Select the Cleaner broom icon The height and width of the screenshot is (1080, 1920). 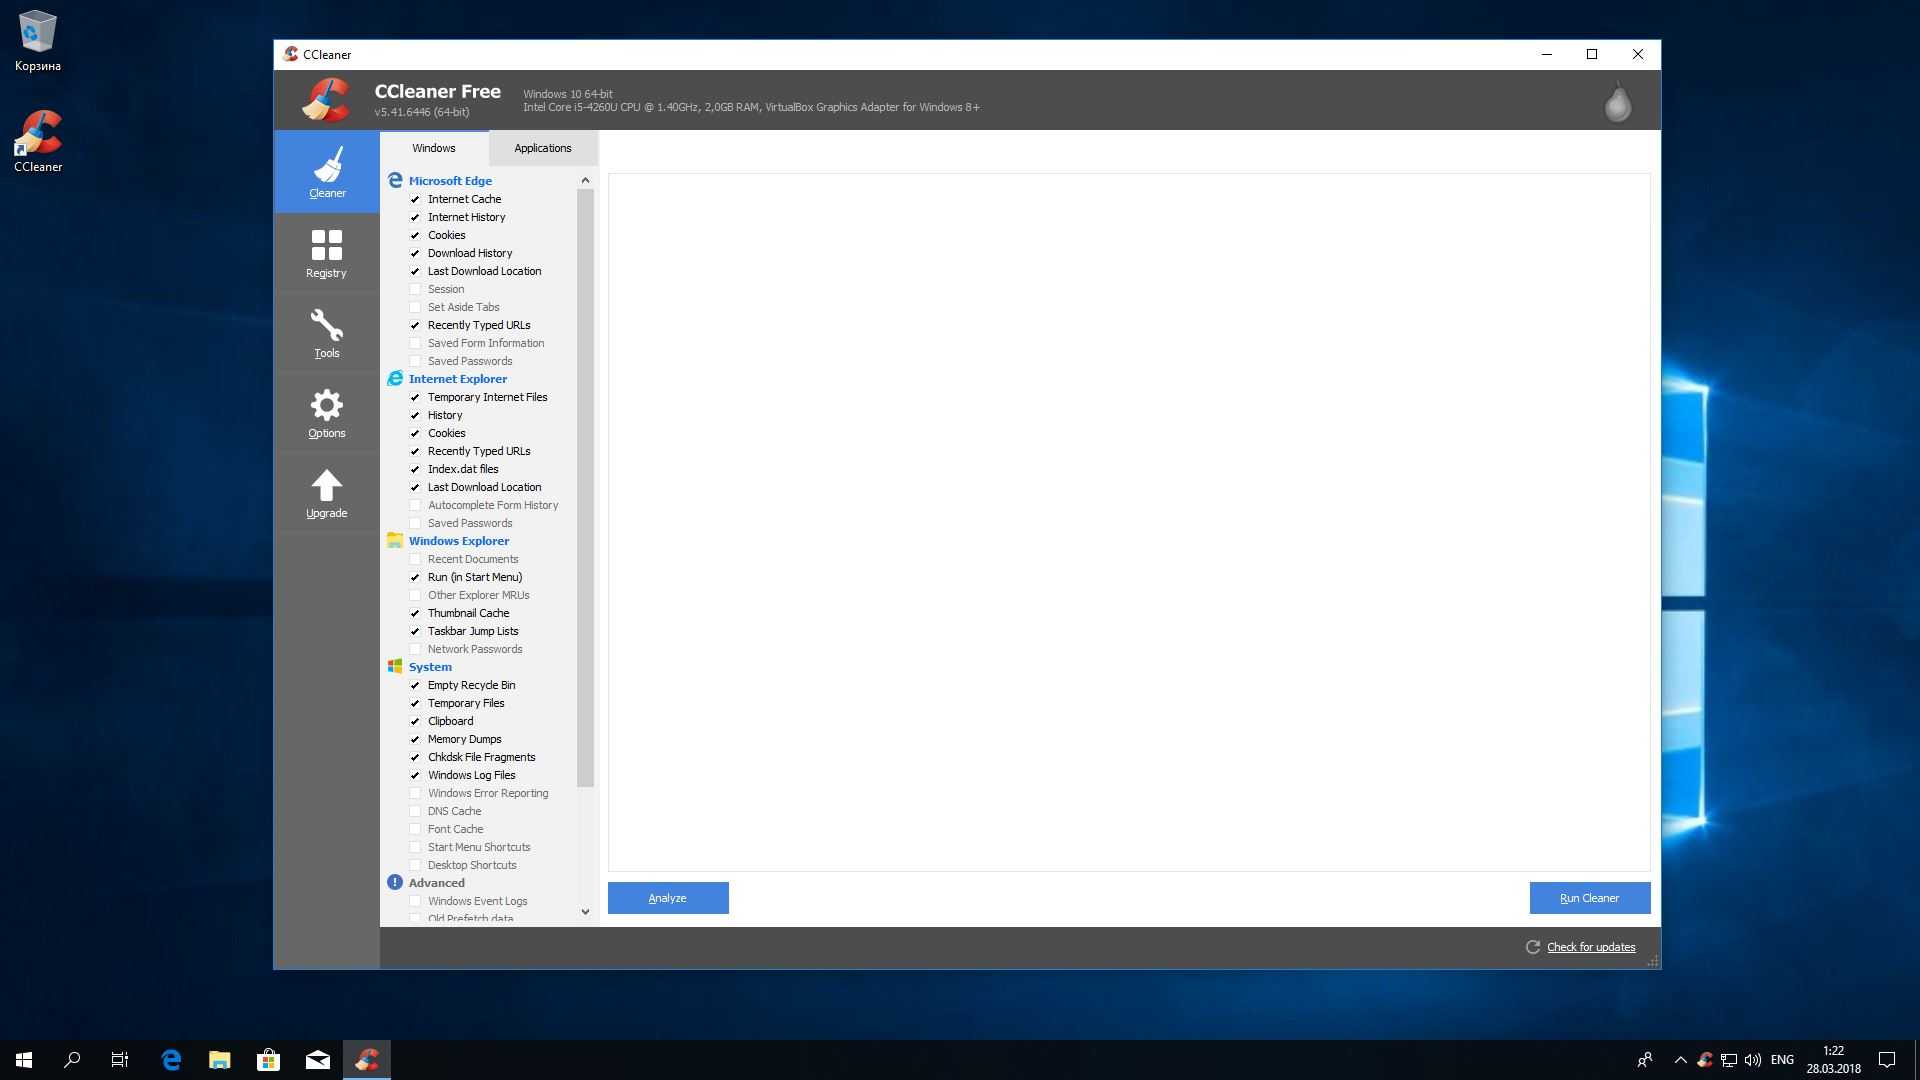(327, 165)
